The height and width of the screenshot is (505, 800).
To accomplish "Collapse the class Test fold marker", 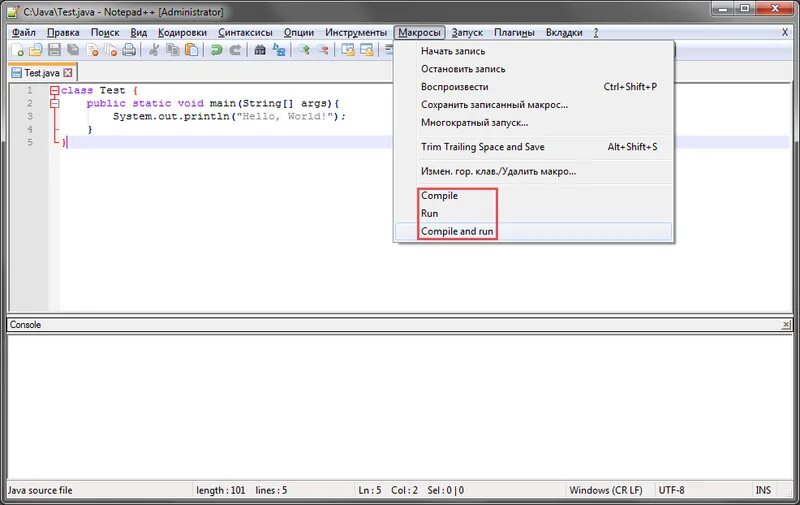I will click(x=55, y=91).
